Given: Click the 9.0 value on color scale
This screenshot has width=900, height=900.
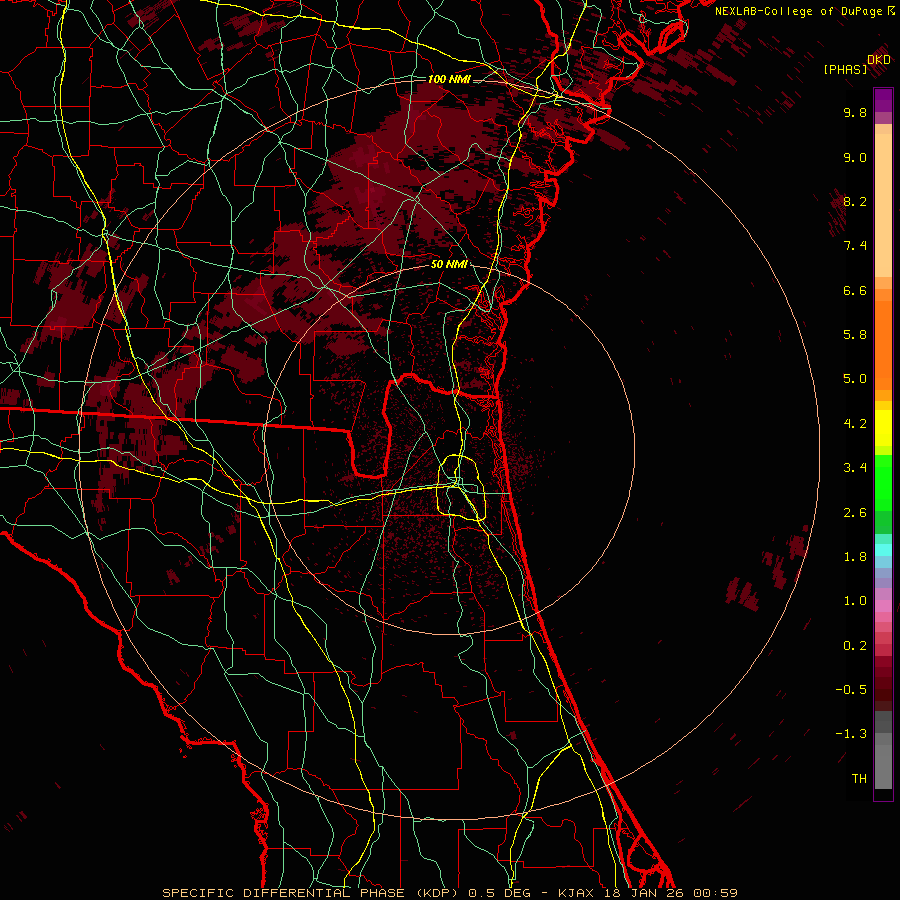Looking at the screenshot, I should tap(855, 157).
